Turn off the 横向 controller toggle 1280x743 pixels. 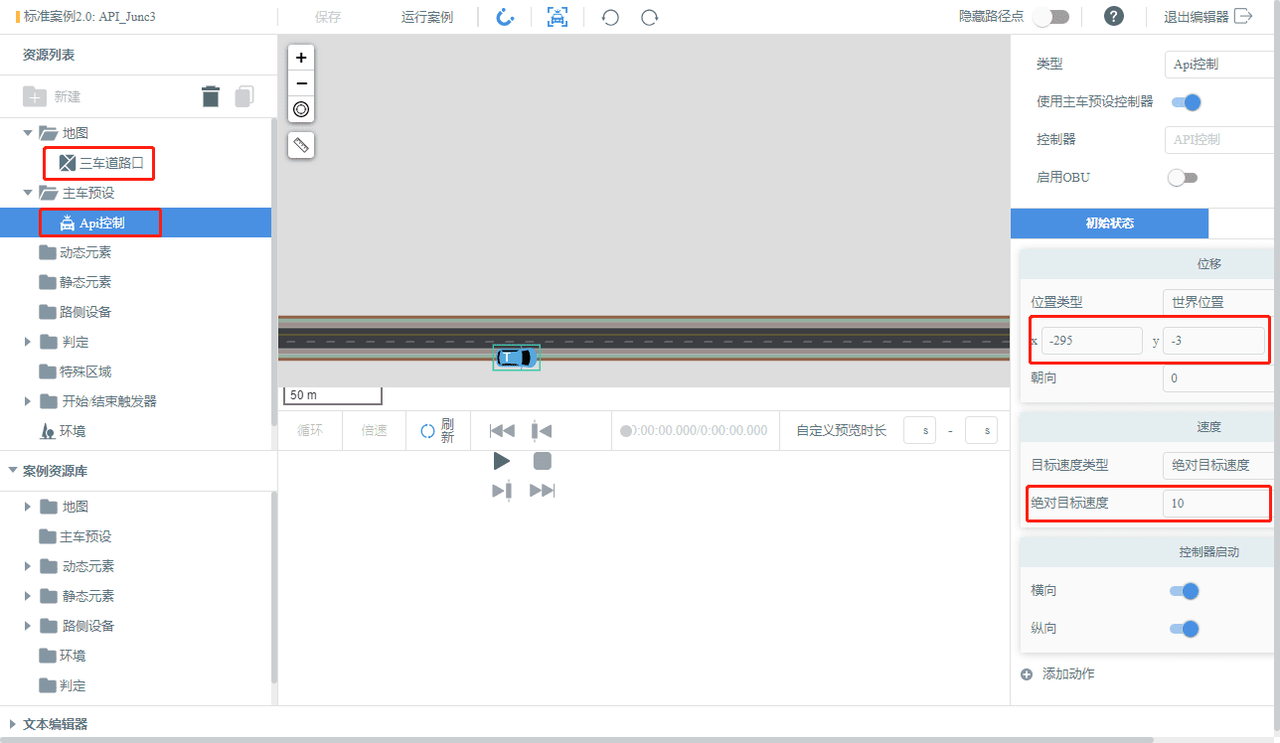click(1185, 591)
